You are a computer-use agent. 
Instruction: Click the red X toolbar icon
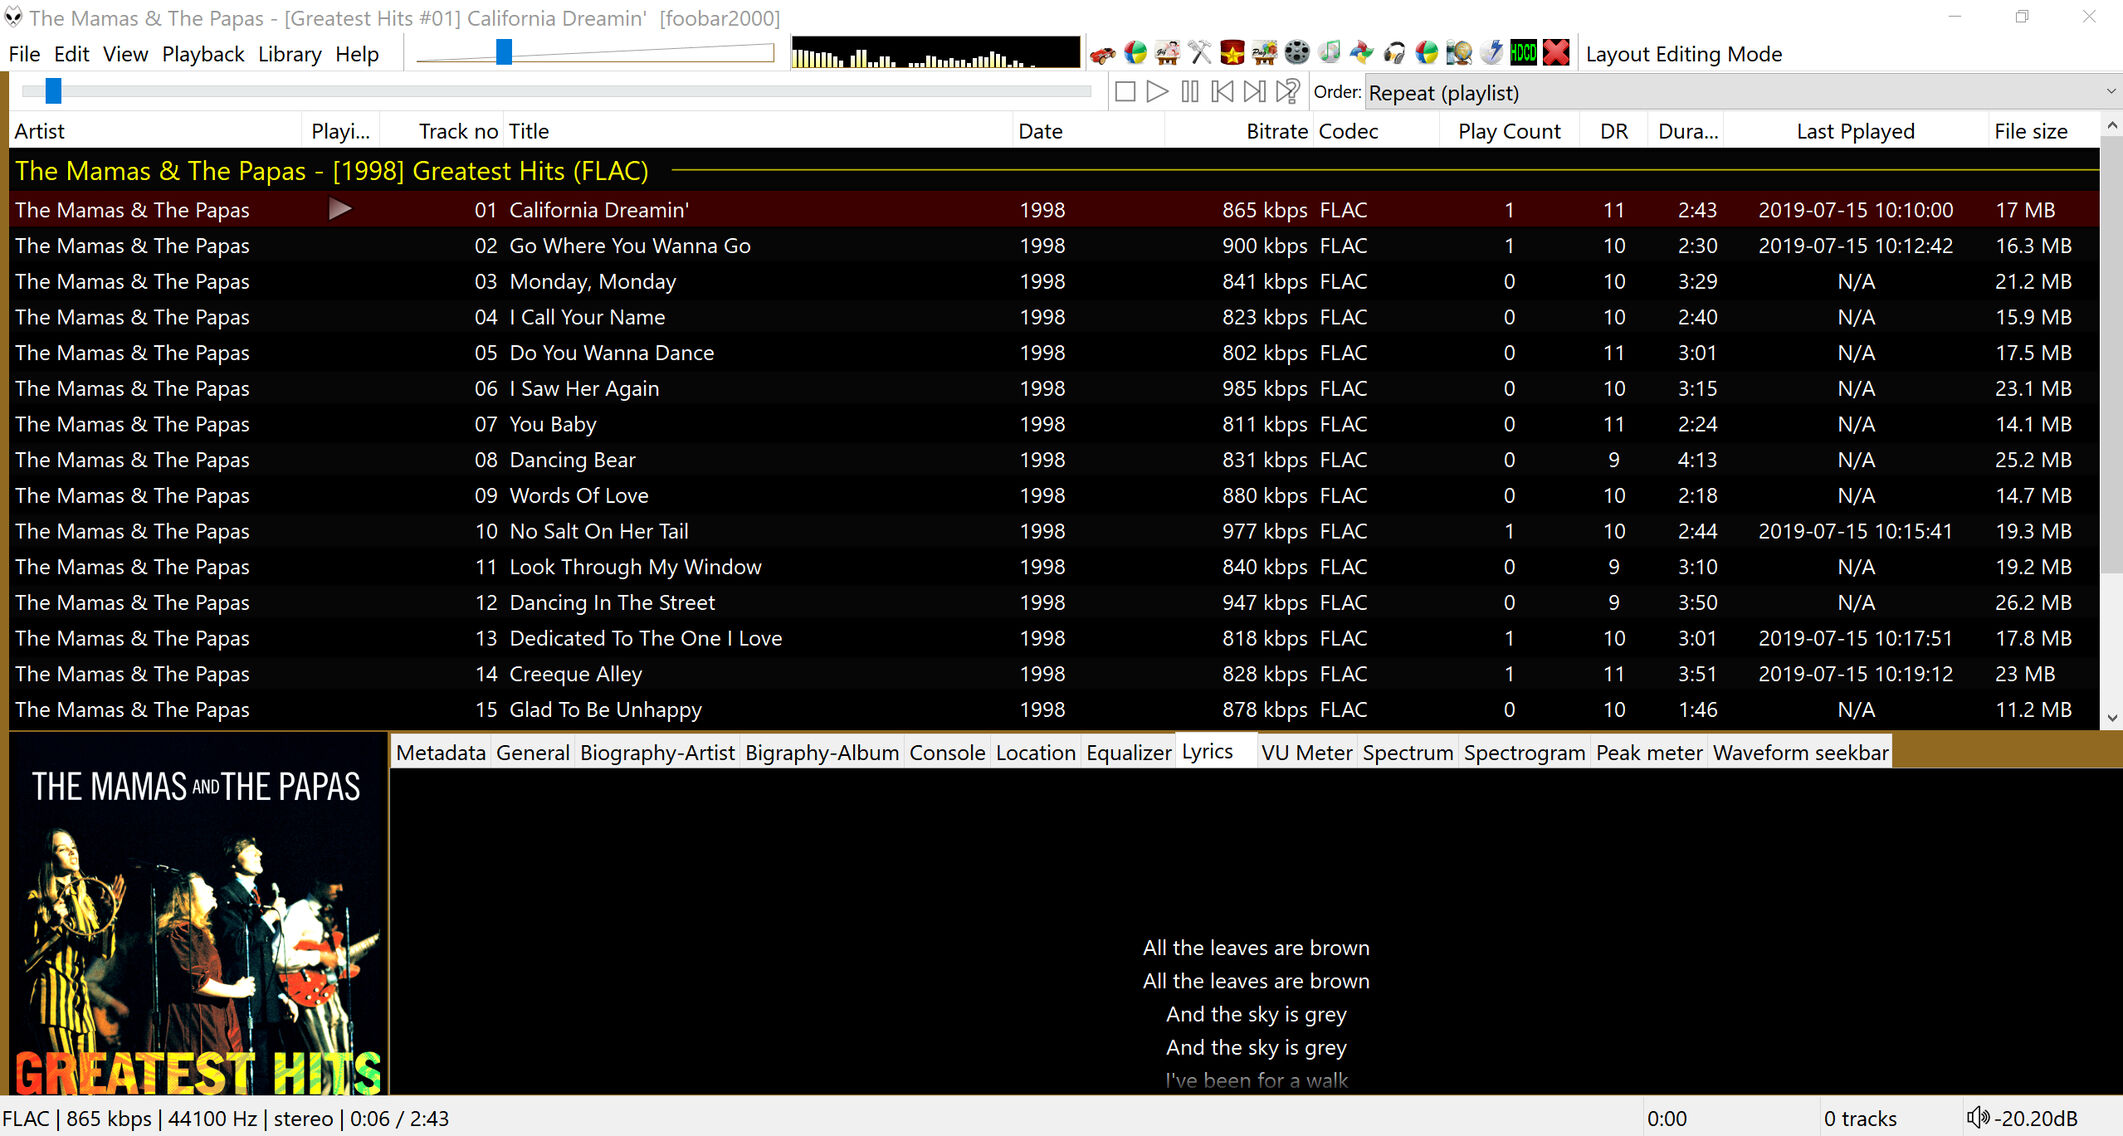(x=1556, y=52)
